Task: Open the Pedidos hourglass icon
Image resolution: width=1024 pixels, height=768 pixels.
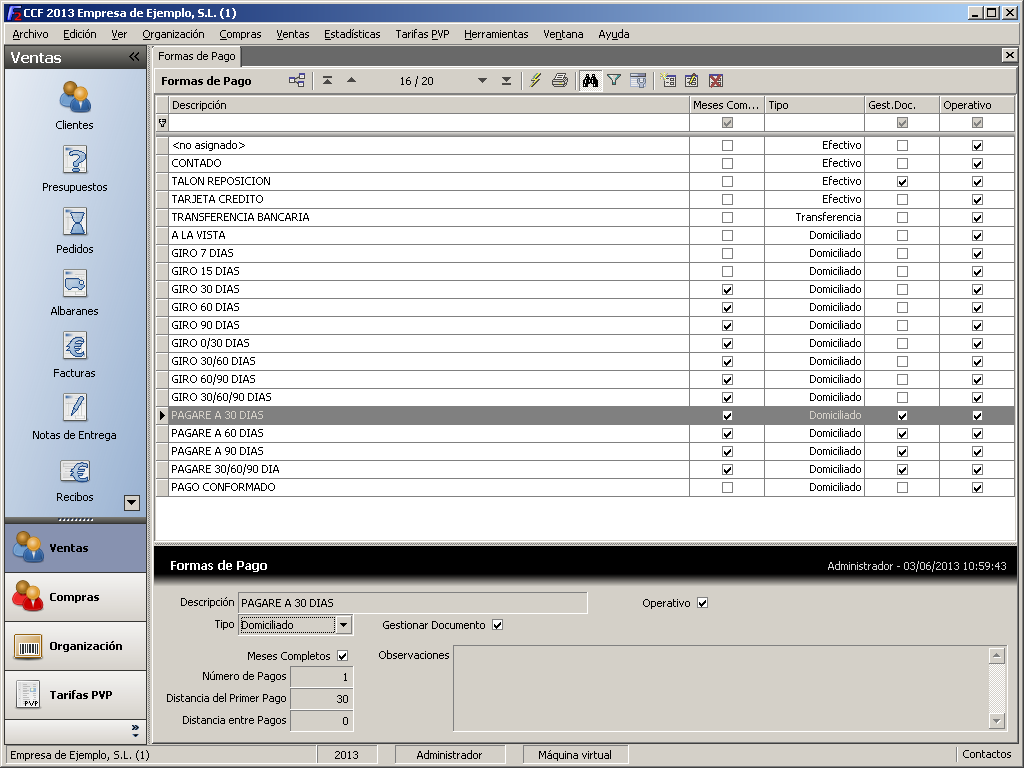Action: click(x=74, y=221)
